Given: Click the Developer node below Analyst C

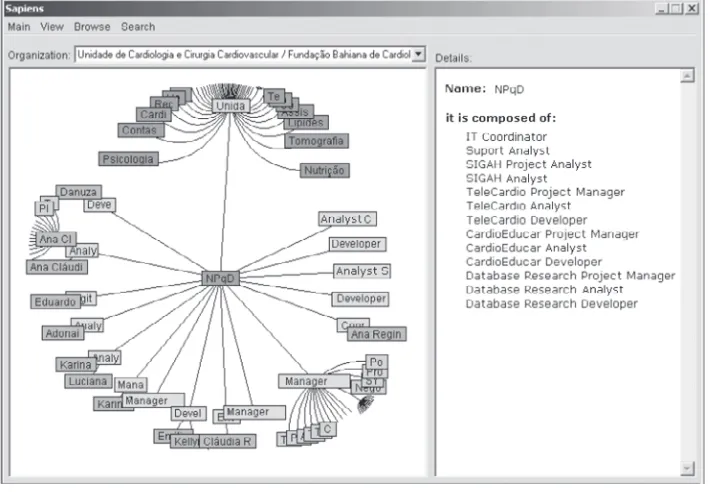Looking at the screenshot, I should (x=357, y=244).
